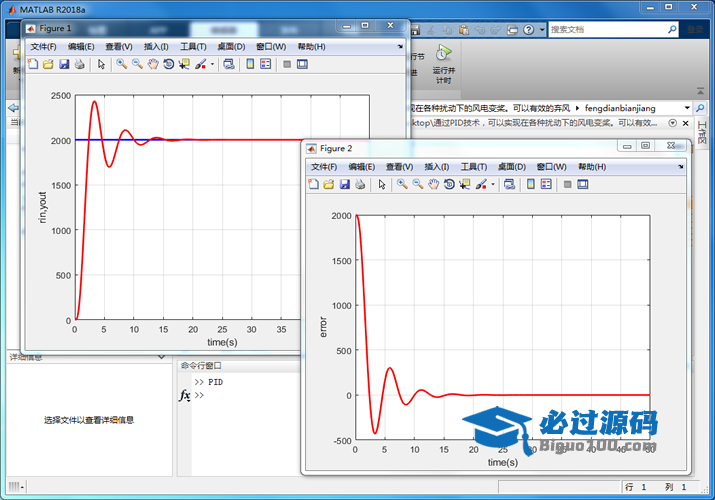Click 运行并计时 button in MATLAB ribbon

[x=443, y=64]
